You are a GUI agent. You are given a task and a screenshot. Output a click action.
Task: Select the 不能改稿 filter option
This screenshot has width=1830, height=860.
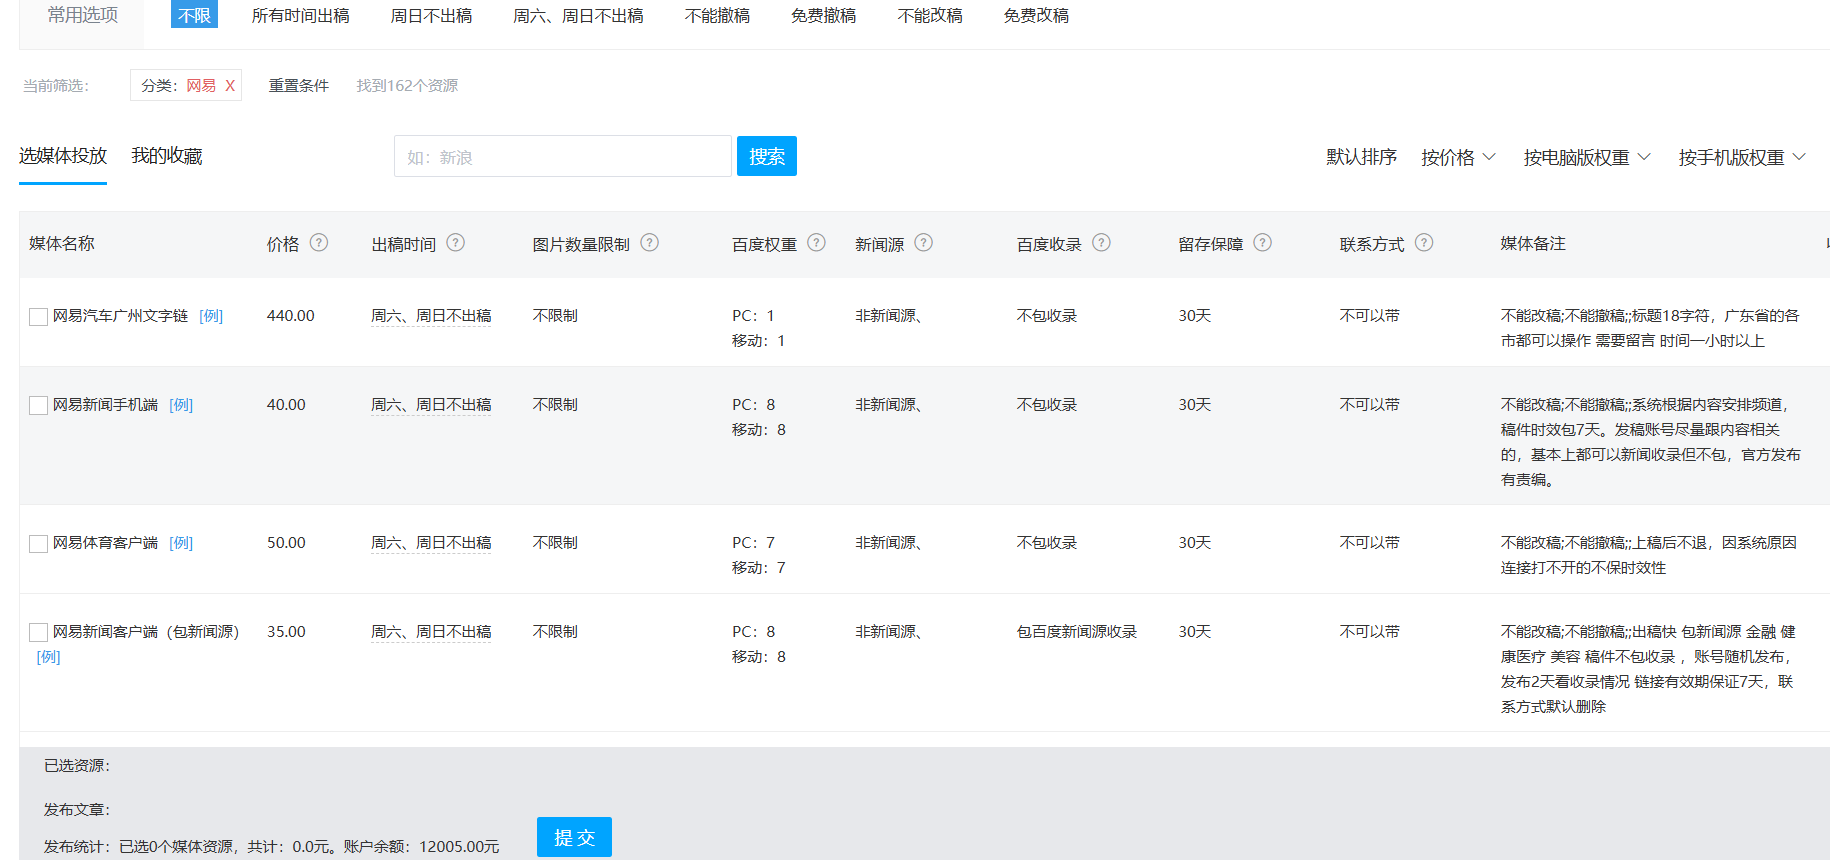930,16
